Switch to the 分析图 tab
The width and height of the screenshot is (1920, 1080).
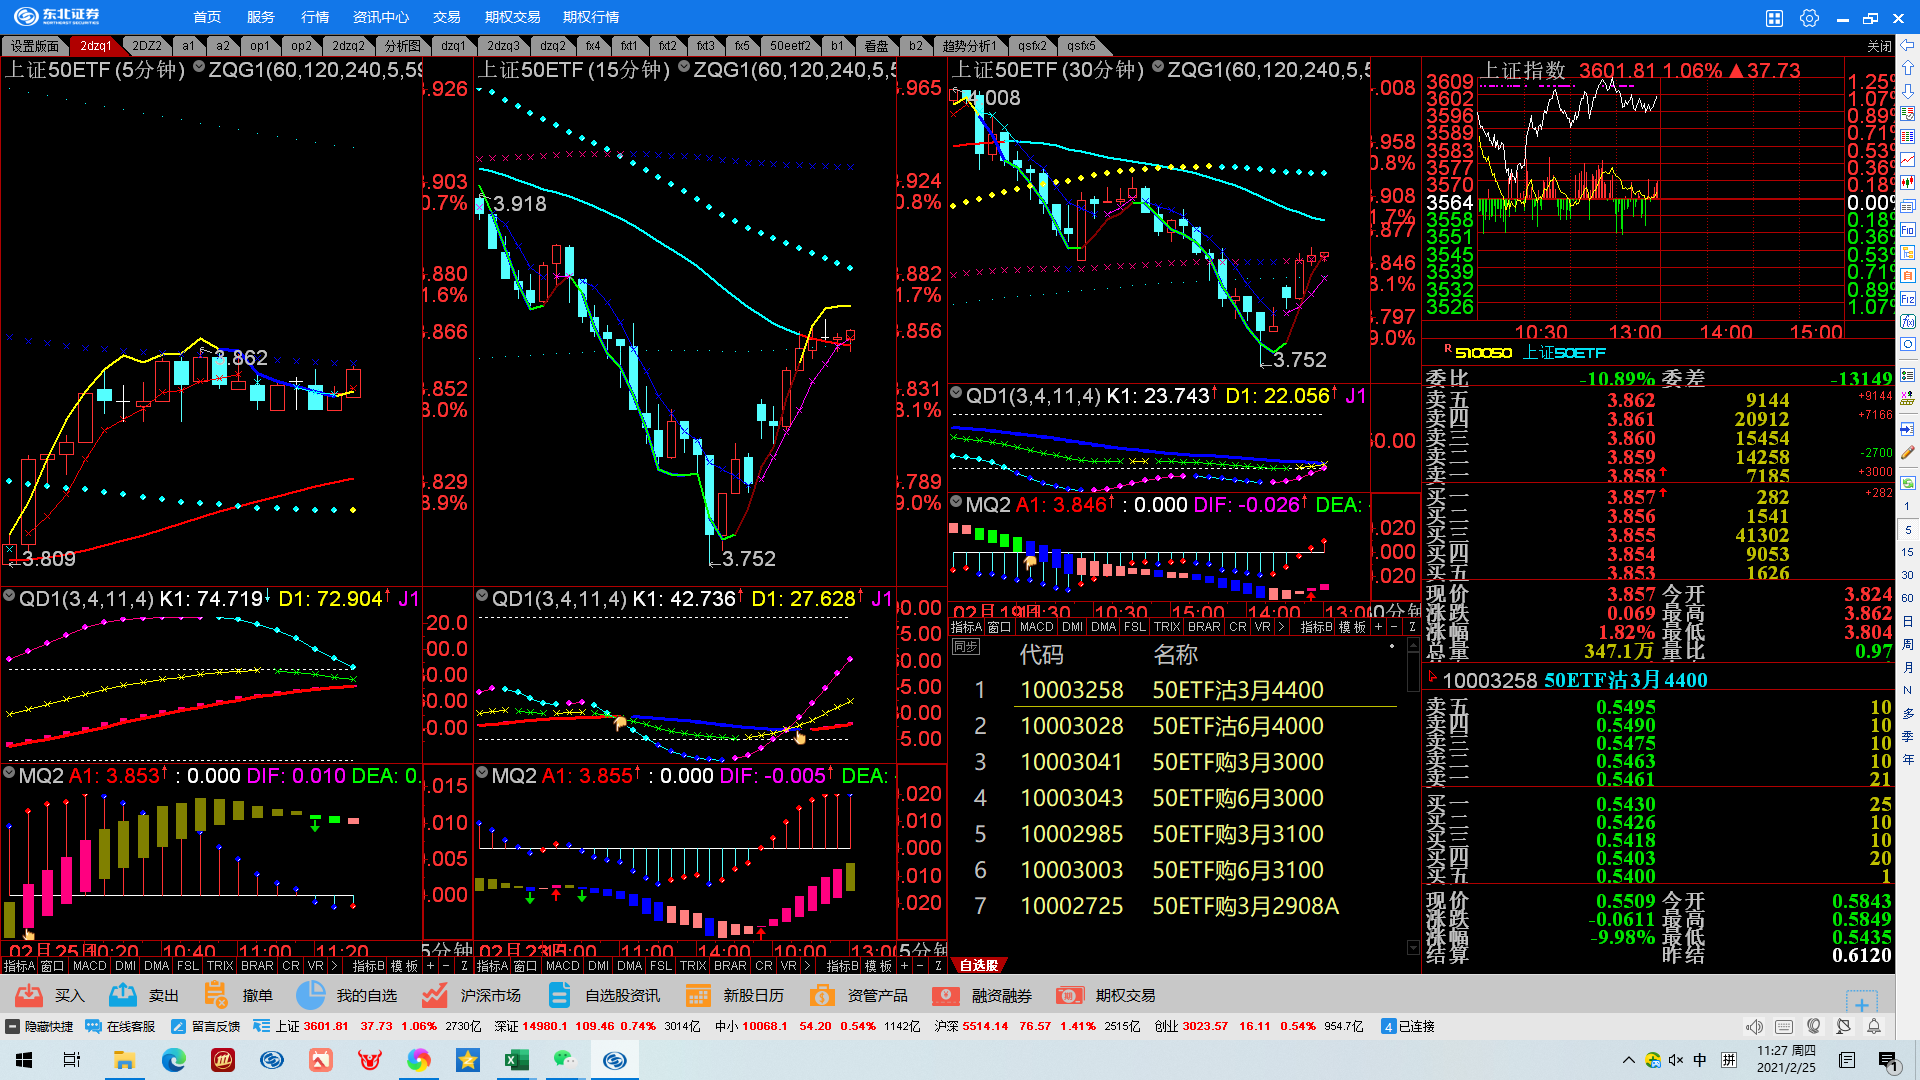click(402, 46)
